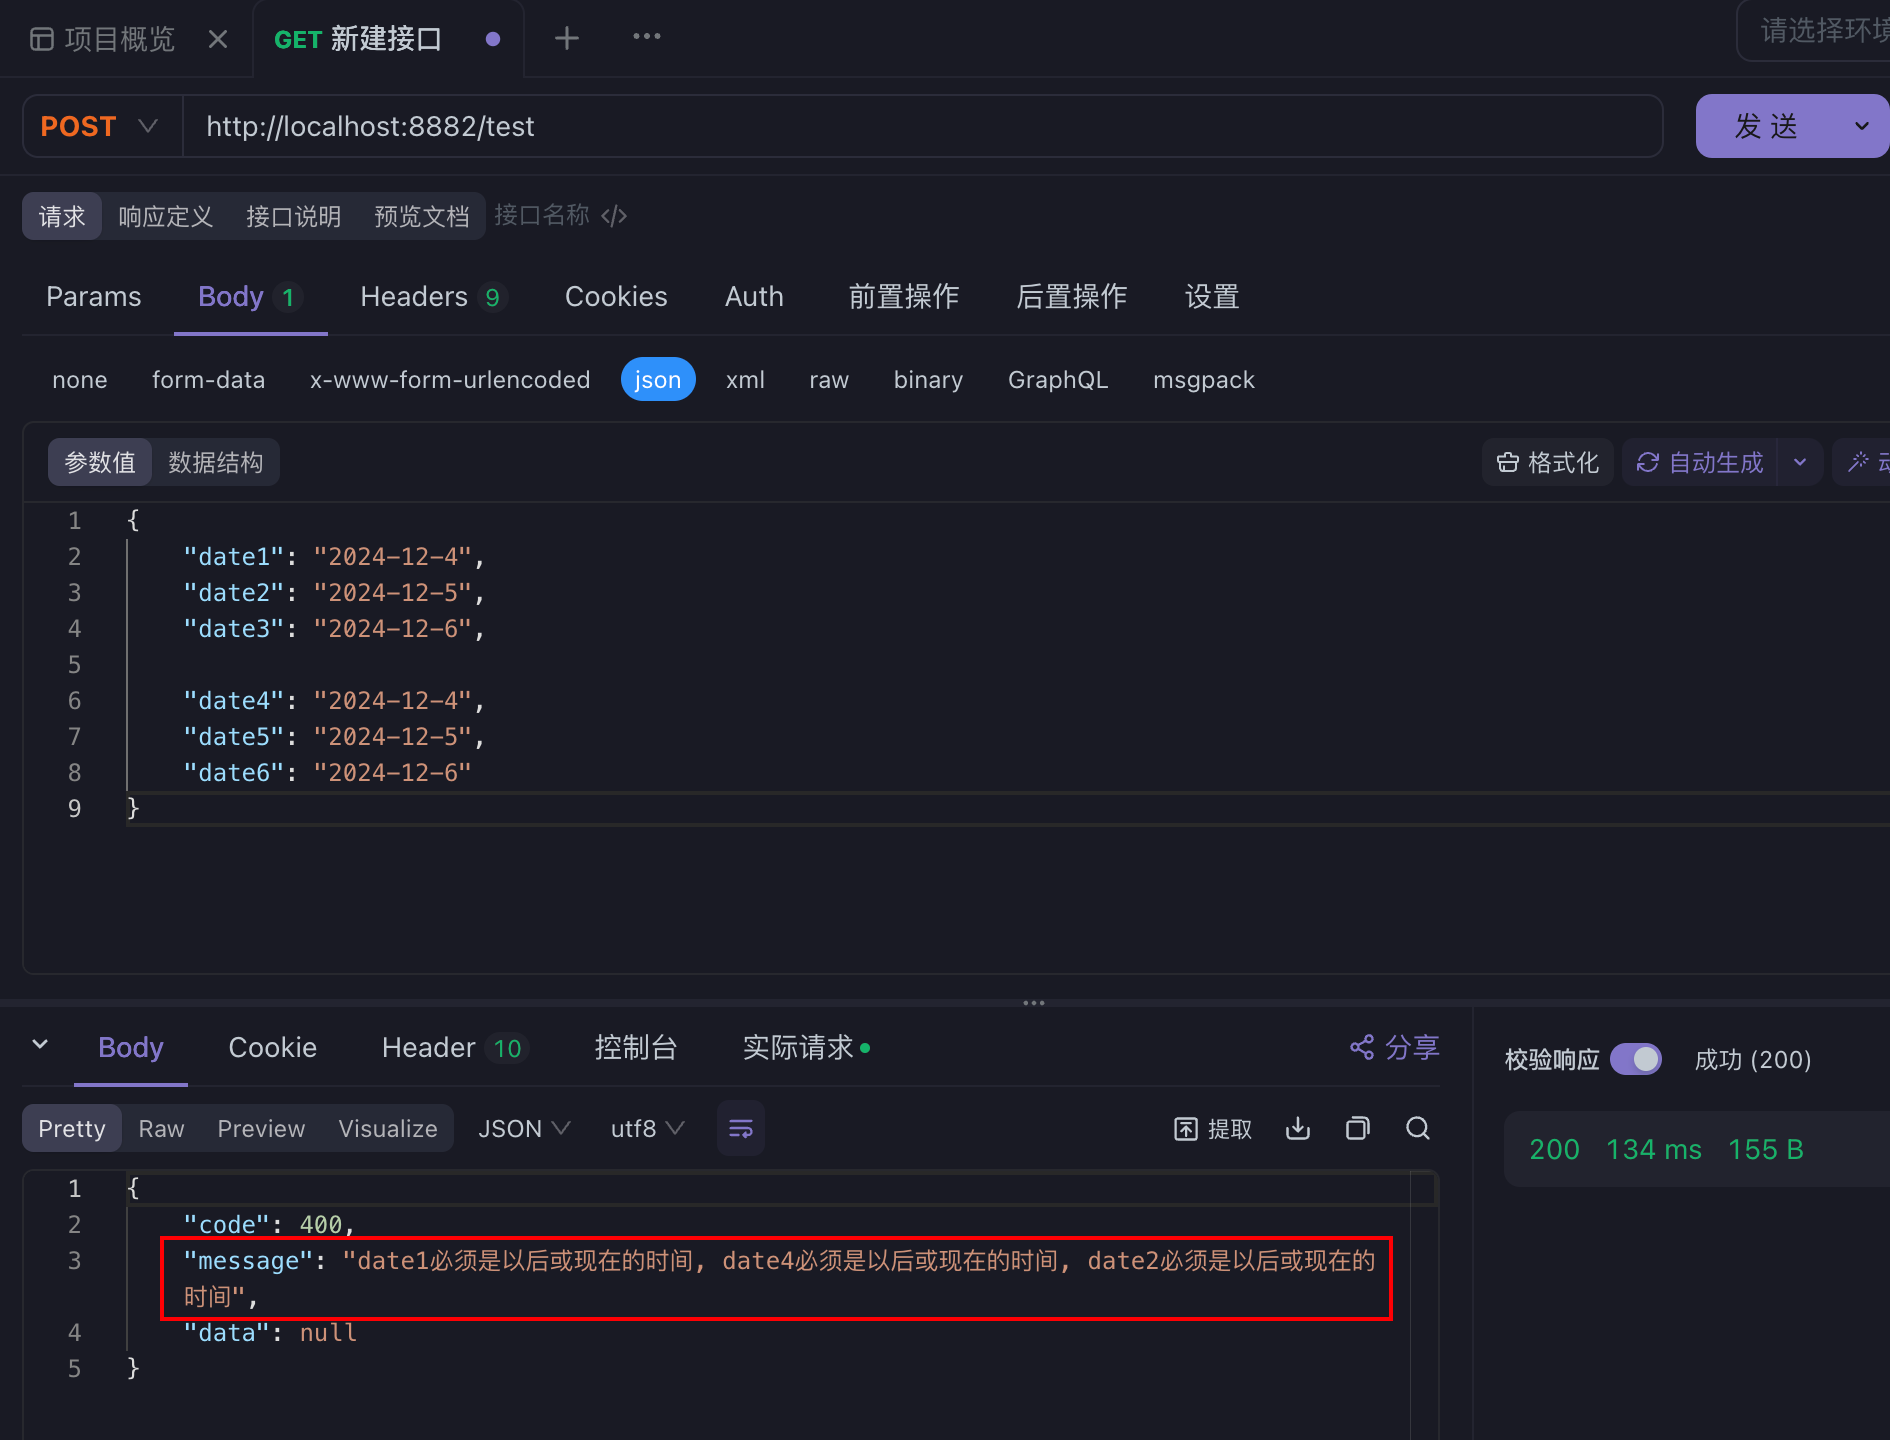Open the POST method dropdown
This screenshot has height=1440, width=1890.
pos(100,126)
